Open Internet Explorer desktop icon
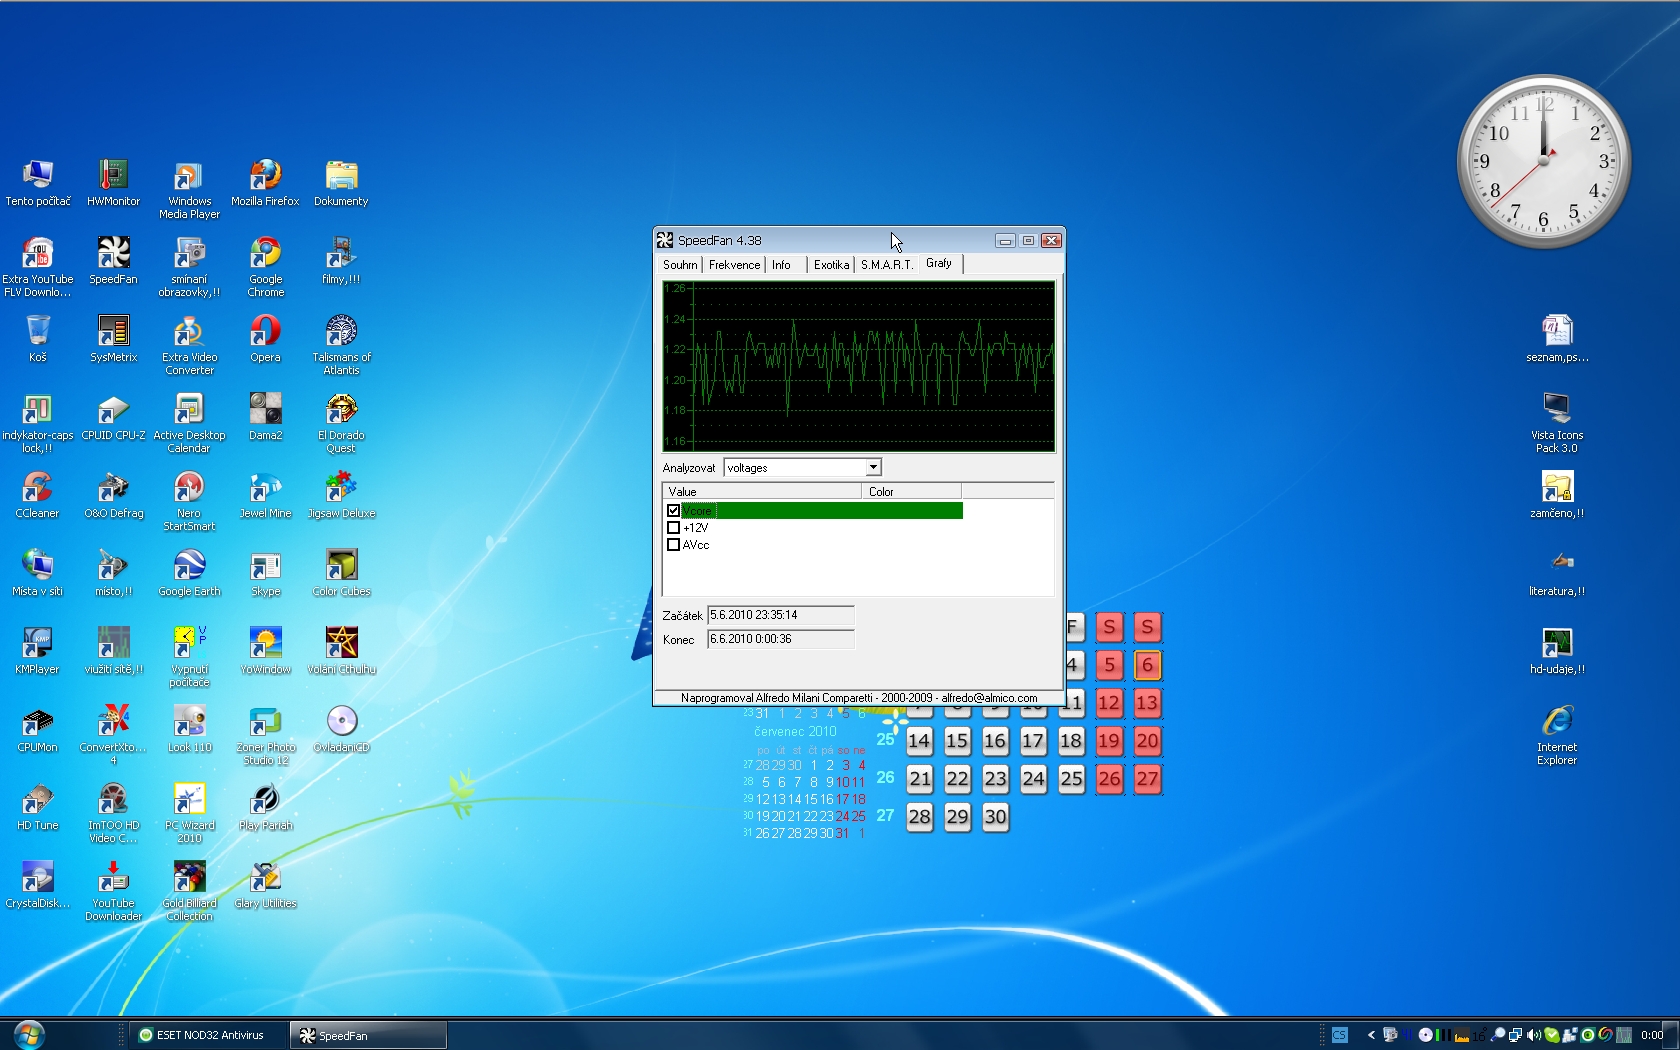The image size is (1680, 1050). [1557, 722]
